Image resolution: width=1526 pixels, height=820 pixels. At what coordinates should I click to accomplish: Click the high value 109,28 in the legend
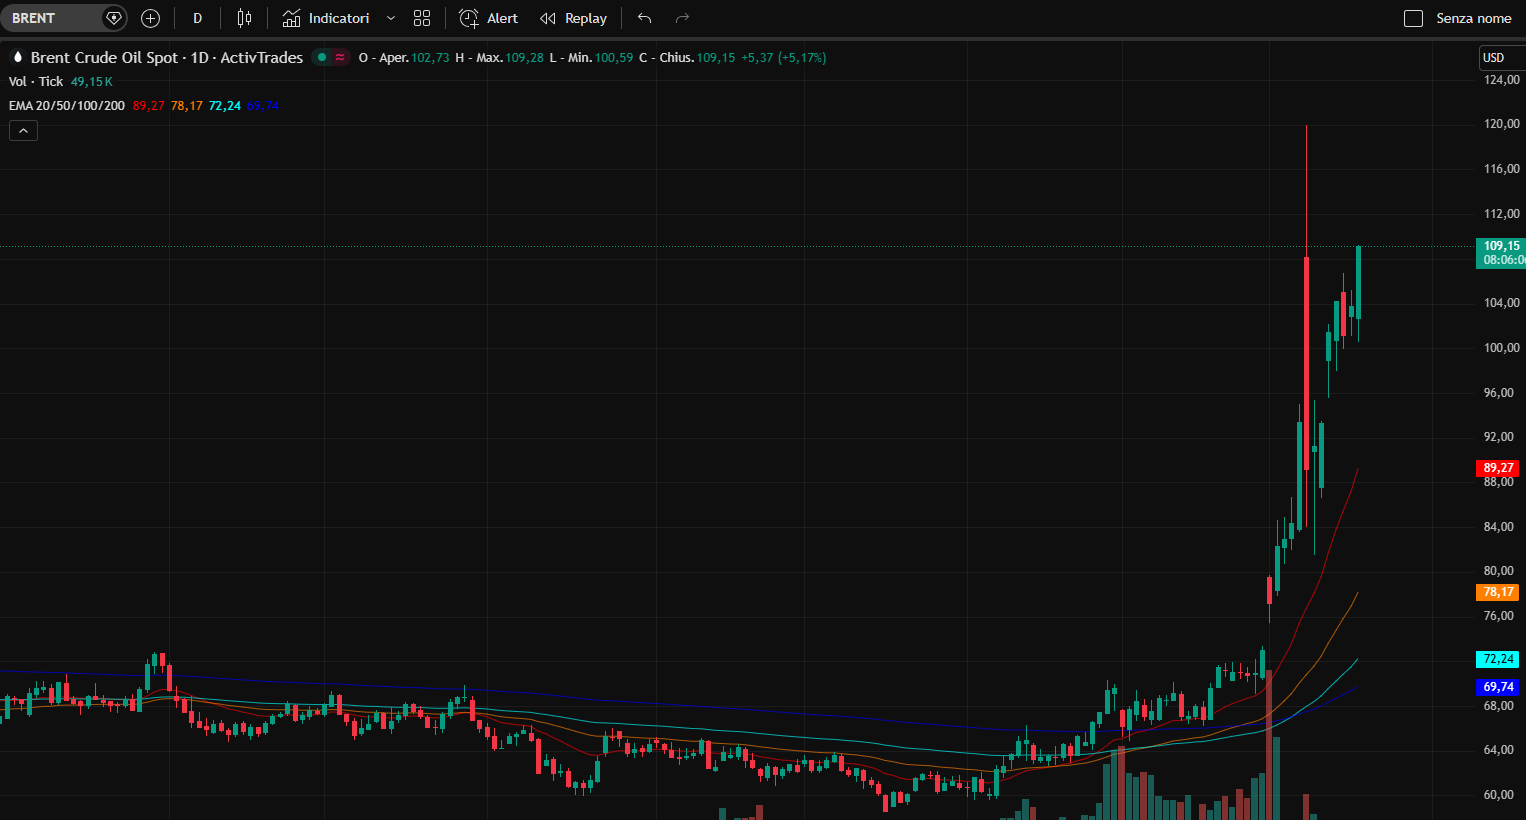point(525,58)
